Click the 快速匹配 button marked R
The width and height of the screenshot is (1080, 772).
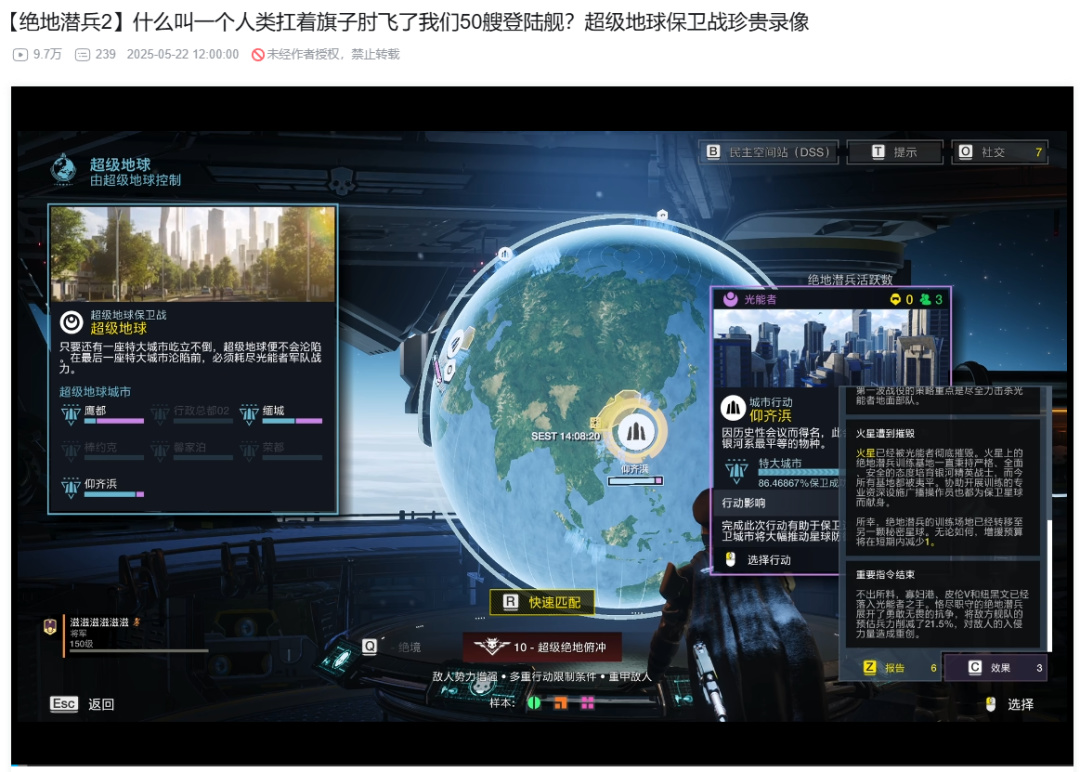tap(542, 603)
